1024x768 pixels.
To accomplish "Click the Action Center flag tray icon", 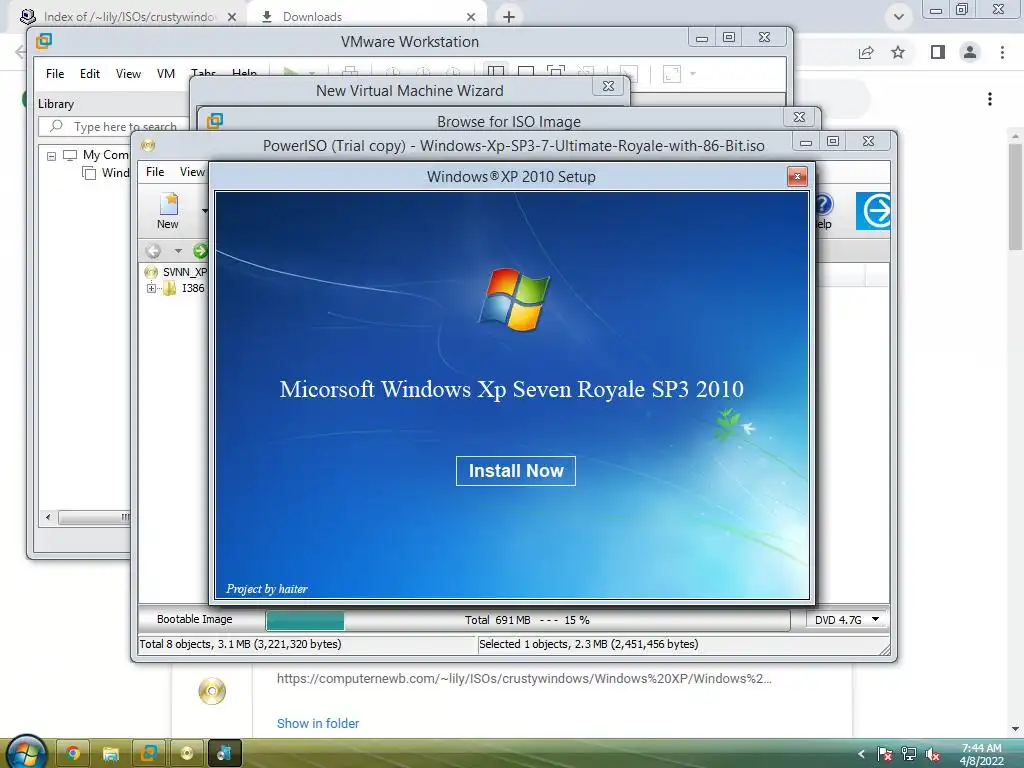I will pyautogui.click(x=885, y=754).
